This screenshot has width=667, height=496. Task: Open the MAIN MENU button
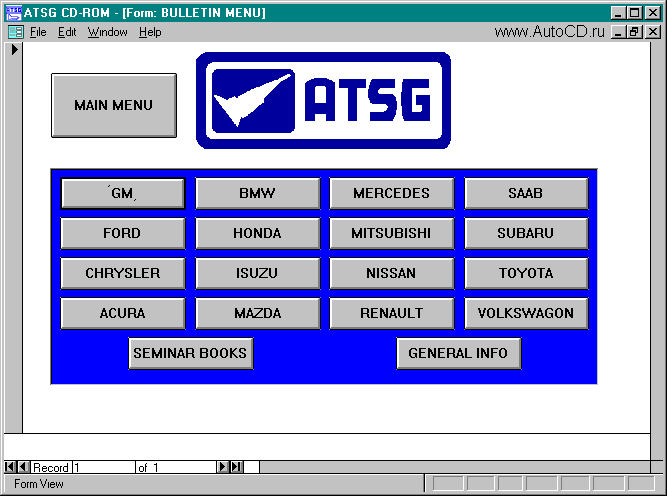[114, 105]
